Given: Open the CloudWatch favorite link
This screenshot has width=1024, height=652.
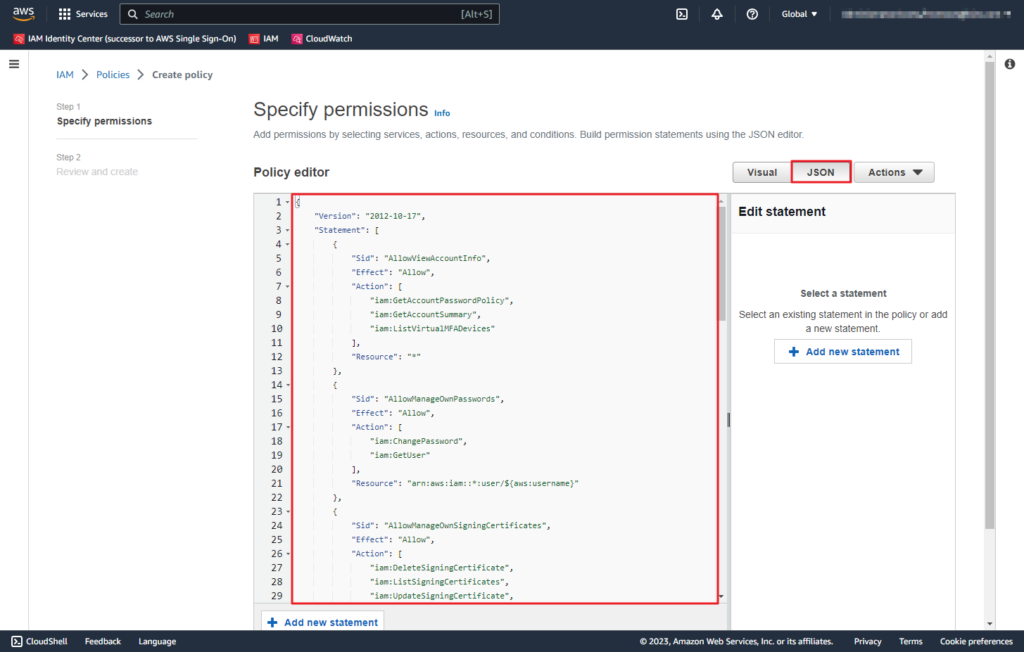Looking at the screenshot, I should click(x=328, y=39).
